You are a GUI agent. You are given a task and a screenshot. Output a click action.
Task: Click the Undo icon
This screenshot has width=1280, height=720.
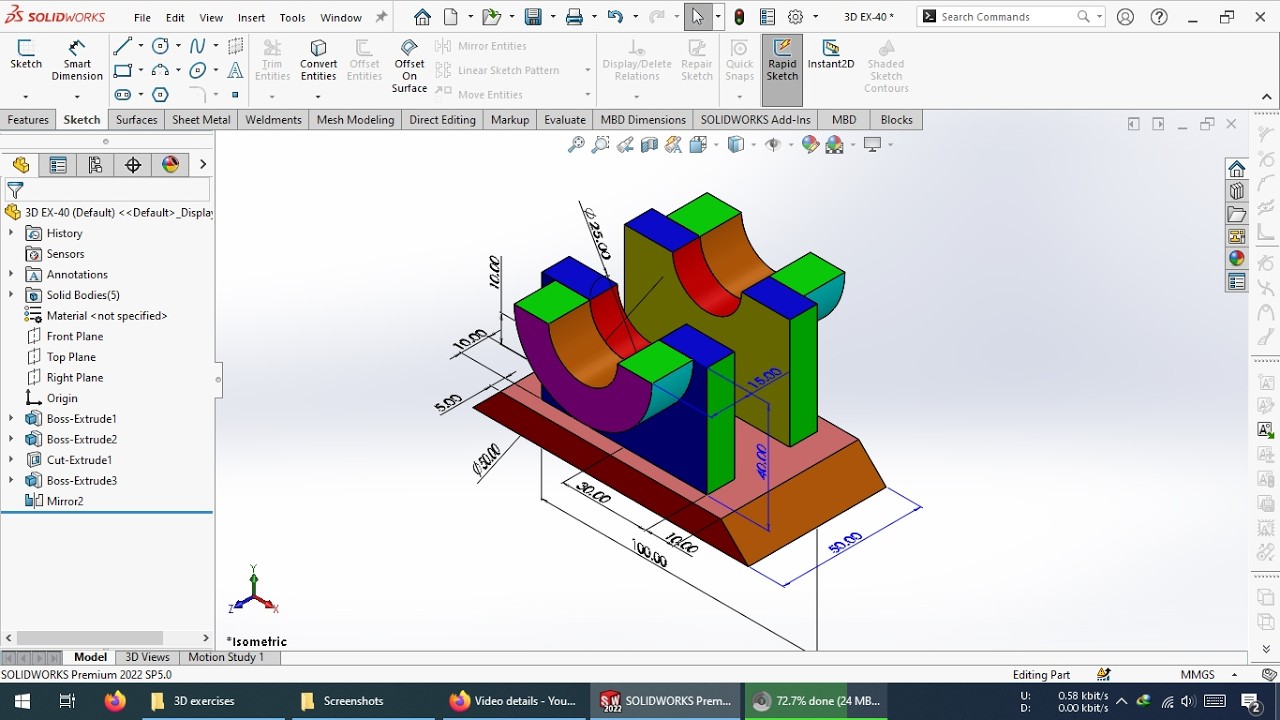click(x=615, y=17)
